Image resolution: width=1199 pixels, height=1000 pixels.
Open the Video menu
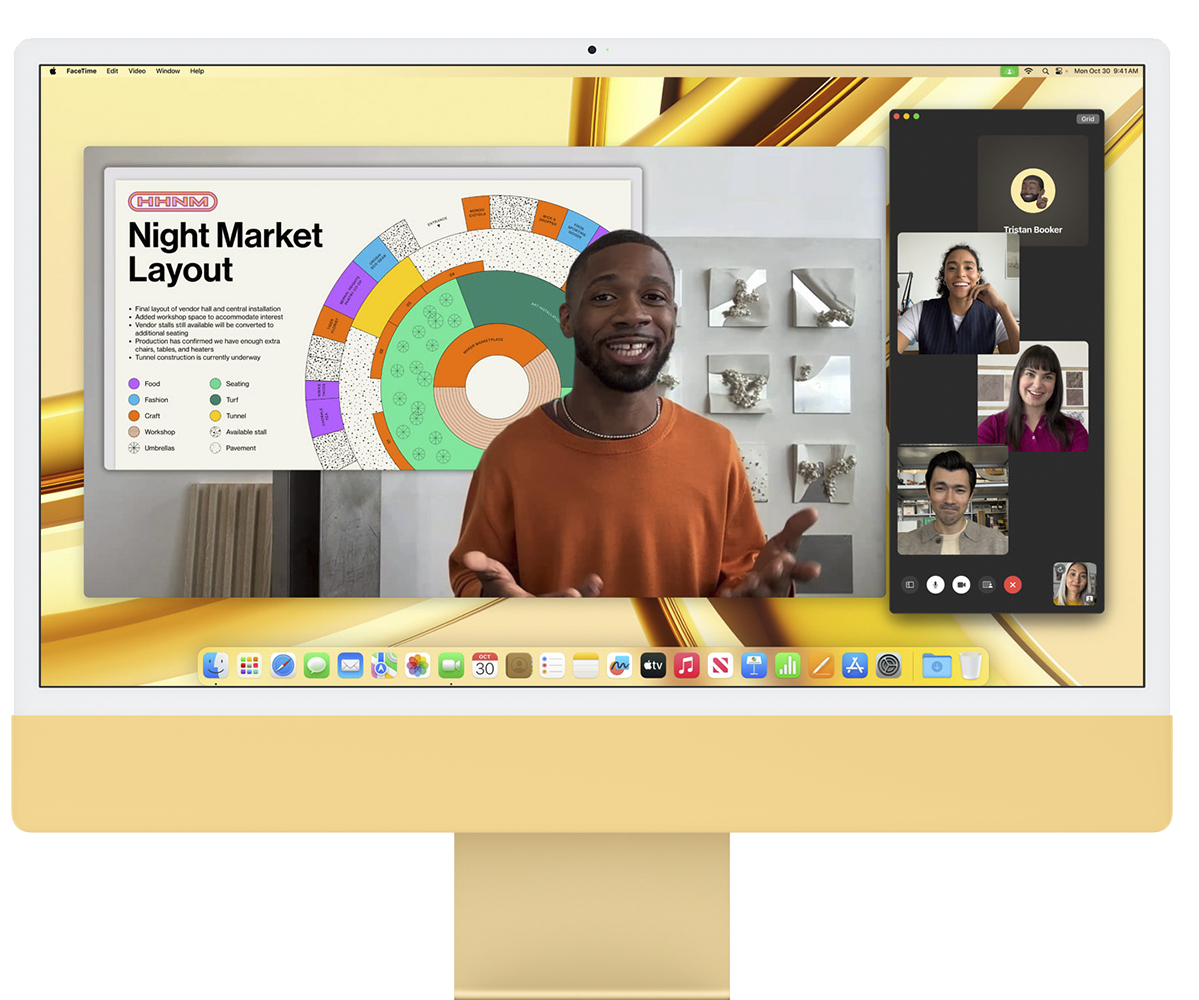(x=137, y=71)
